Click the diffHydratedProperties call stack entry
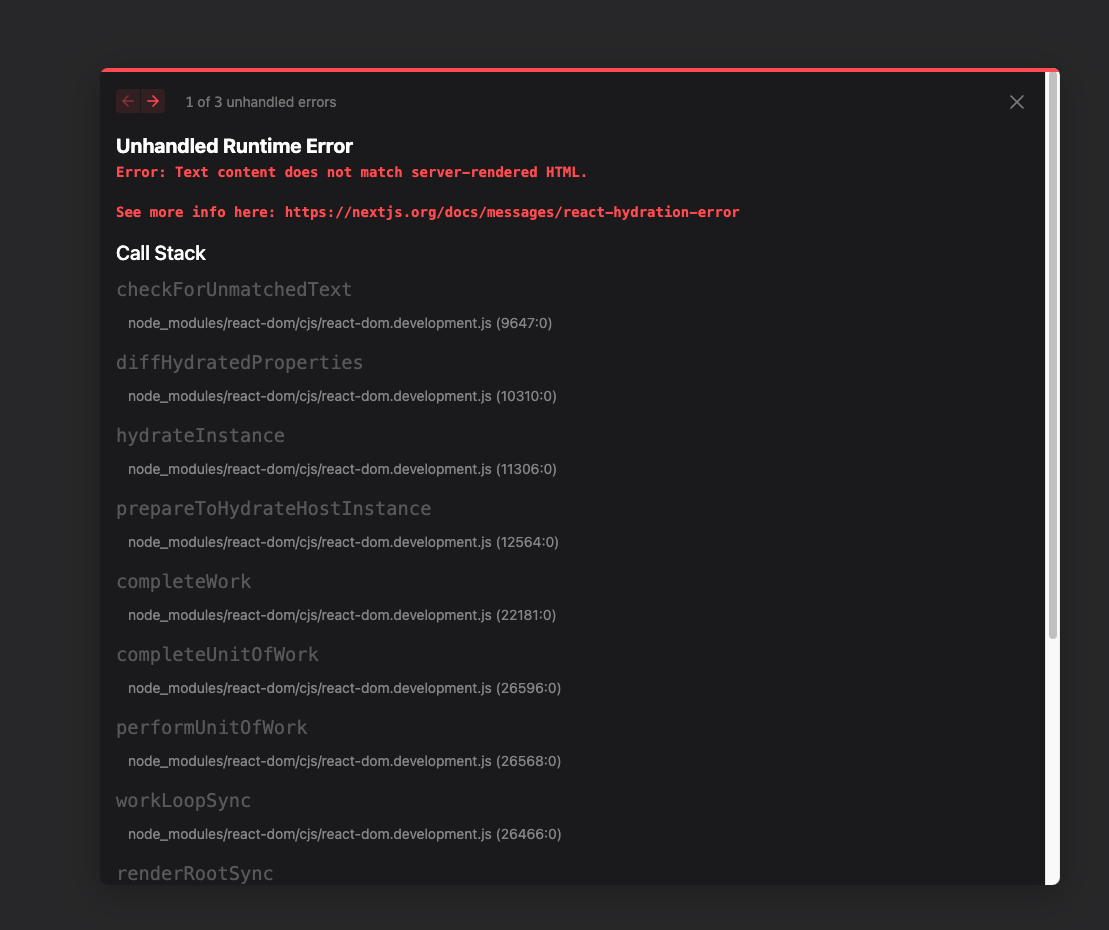 [x=239, y=362]
